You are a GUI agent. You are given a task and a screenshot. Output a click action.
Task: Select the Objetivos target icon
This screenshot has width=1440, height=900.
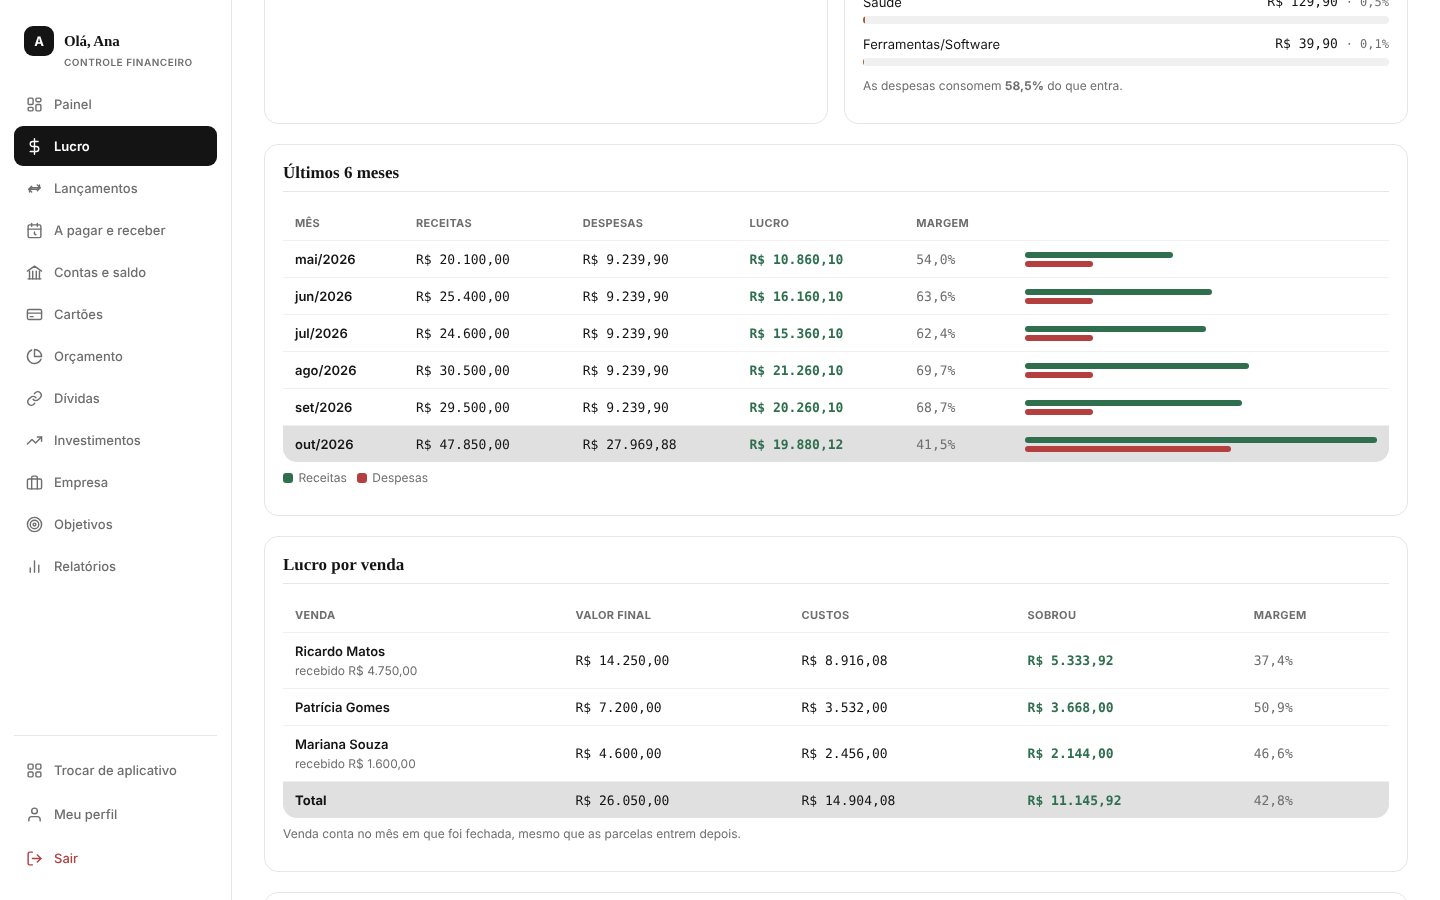pyautogui.click(x=34, y=524)
